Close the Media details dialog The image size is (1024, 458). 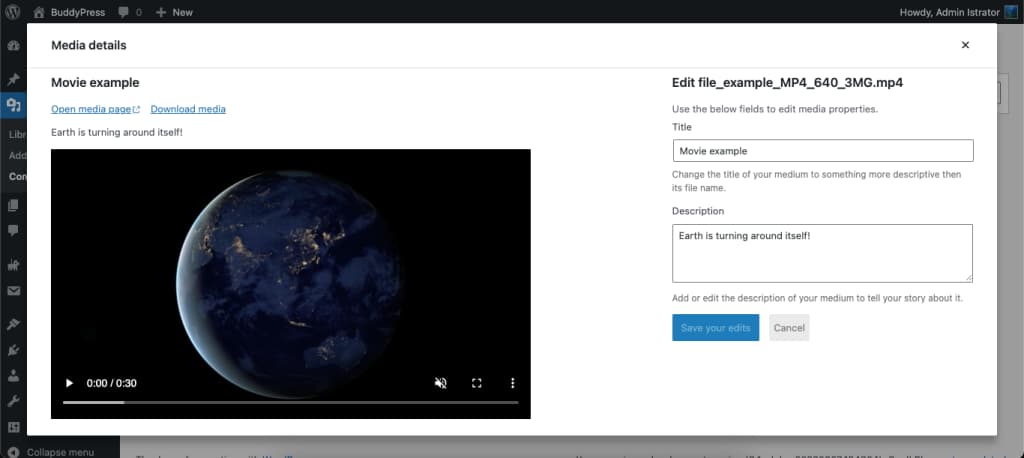coord(965,45)
